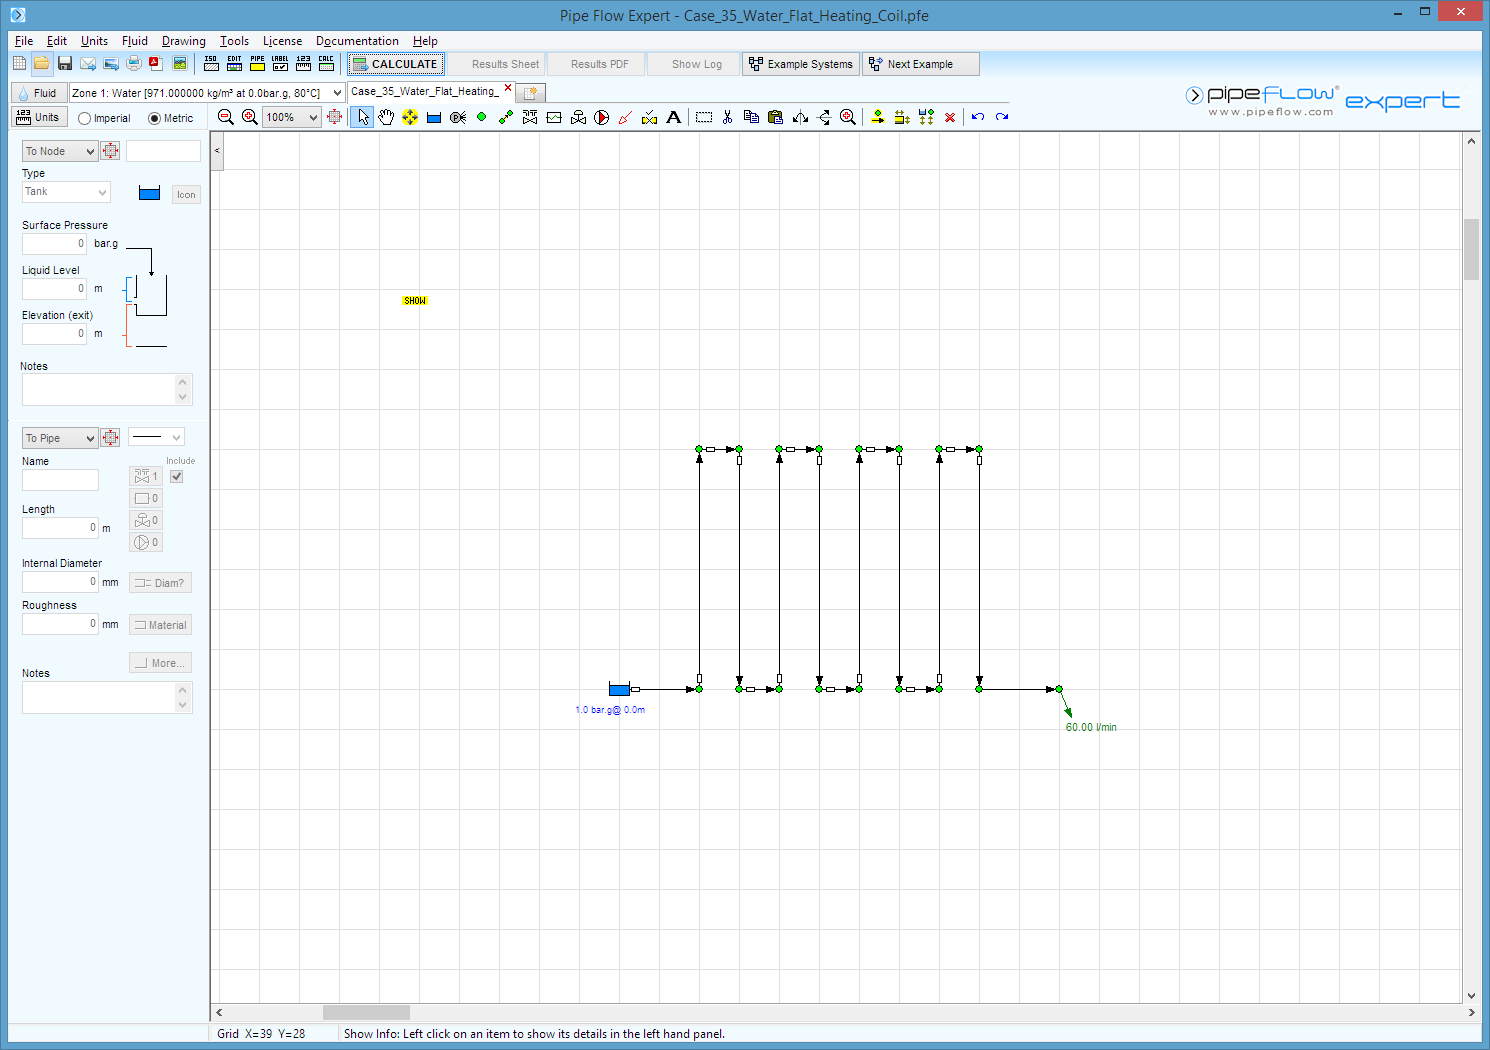
Task: Create a new grid document
Action: tap(19, 64)
